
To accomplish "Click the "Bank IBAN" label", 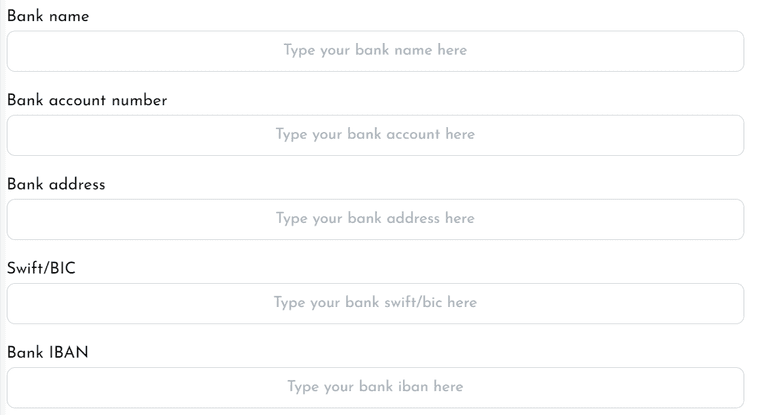I will (48, 352).
